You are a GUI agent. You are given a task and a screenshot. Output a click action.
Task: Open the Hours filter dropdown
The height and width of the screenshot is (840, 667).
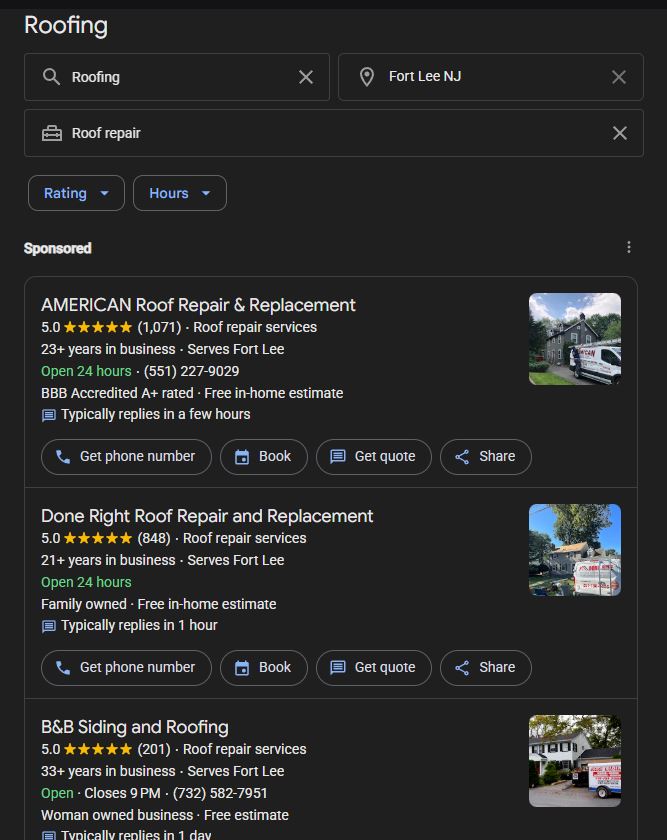point(179,193)
